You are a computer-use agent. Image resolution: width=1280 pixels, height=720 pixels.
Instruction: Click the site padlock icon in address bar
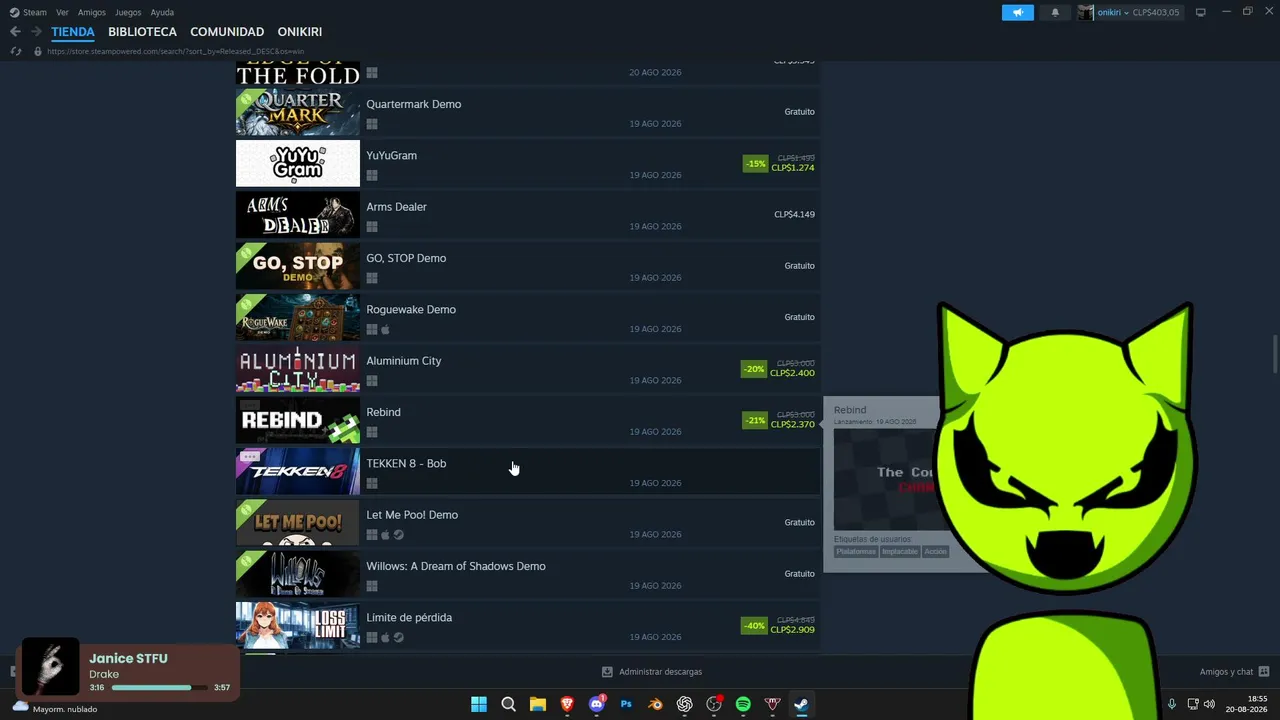[x=38, y=51]
